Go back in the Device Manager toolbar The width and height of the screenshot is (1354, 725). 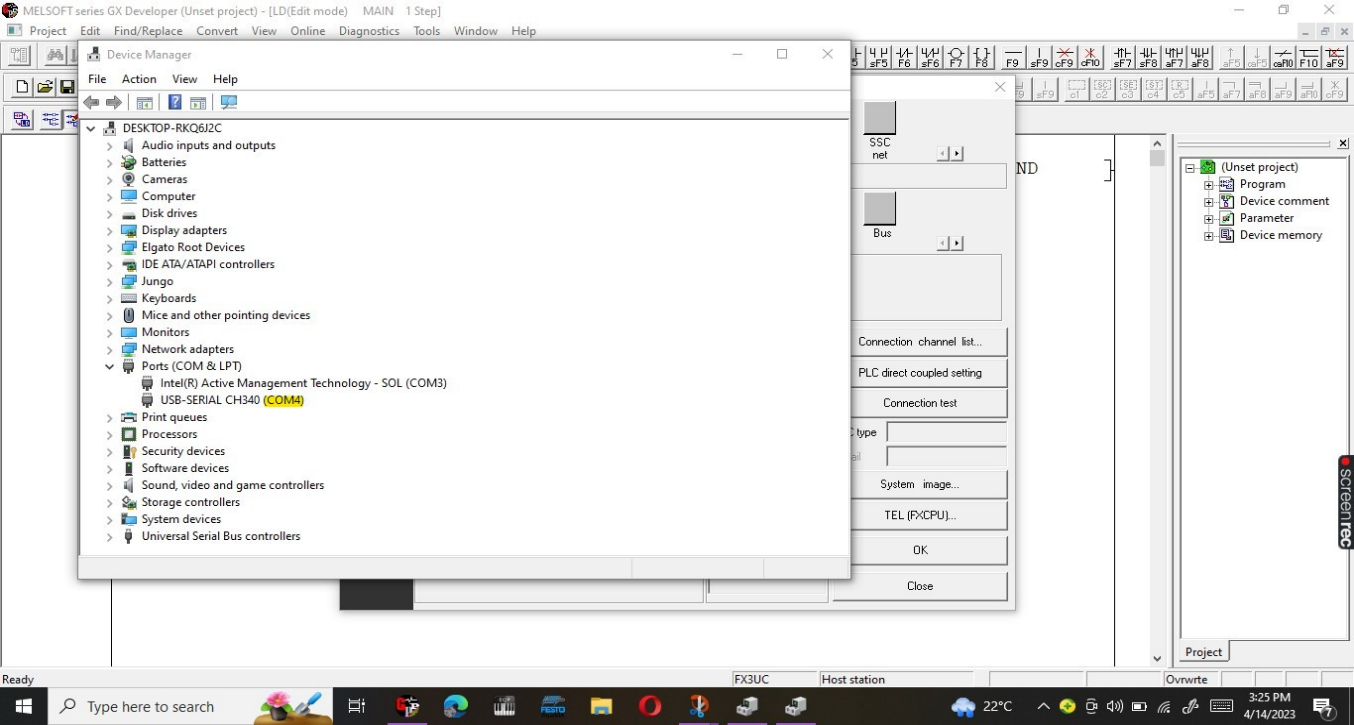click(x=91, y=102)
